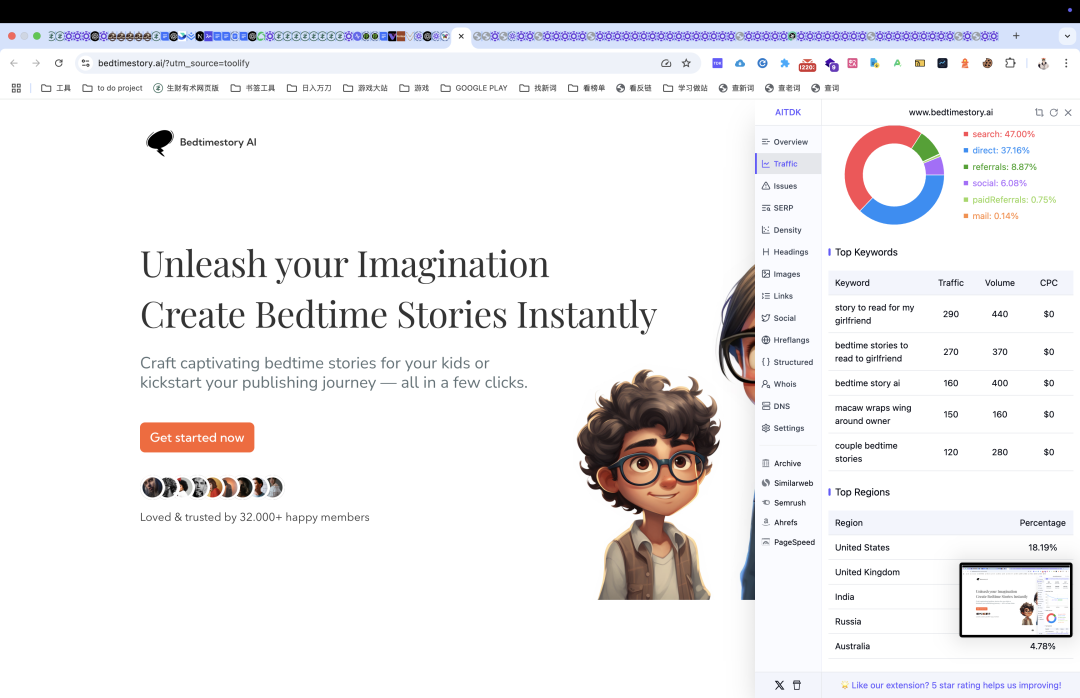Click the Images sidebar icon
The width and height of the screenshot is (1080, 698).
pyautogui.click(x=766, y=274)
